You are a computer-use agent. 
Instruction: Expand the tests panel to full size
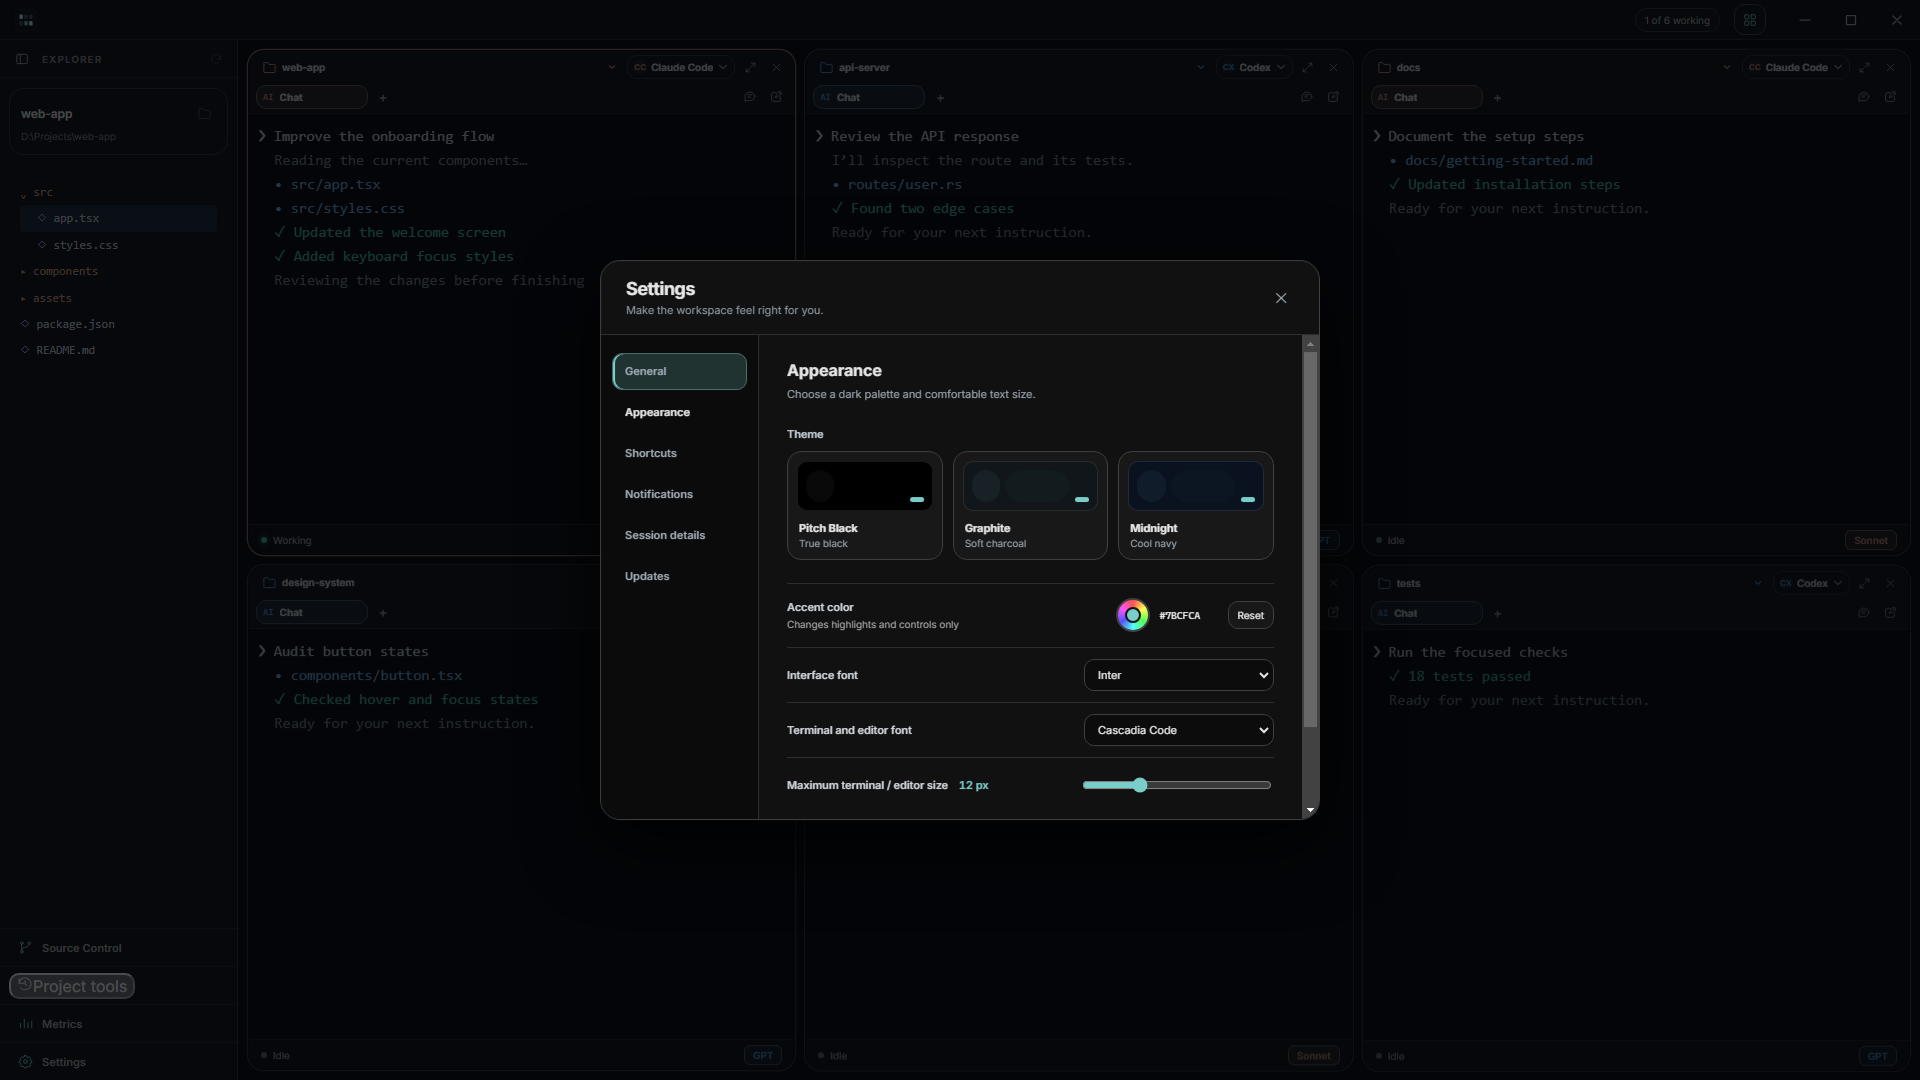click(x=1864, y=583)
